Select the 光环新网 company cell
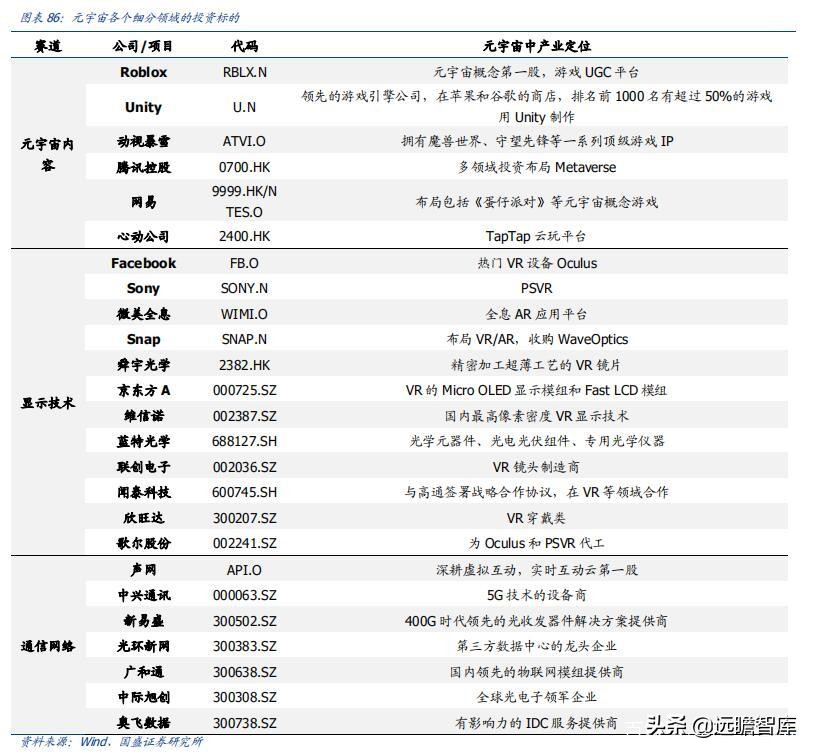The width and height of the screenshot is (815, 755). tap(143, 646)
